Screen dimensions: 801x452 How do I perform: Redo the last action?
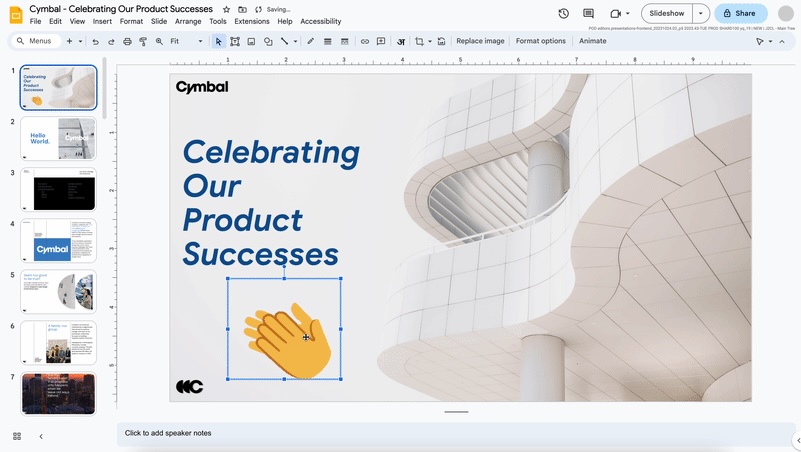pos(111,41)
